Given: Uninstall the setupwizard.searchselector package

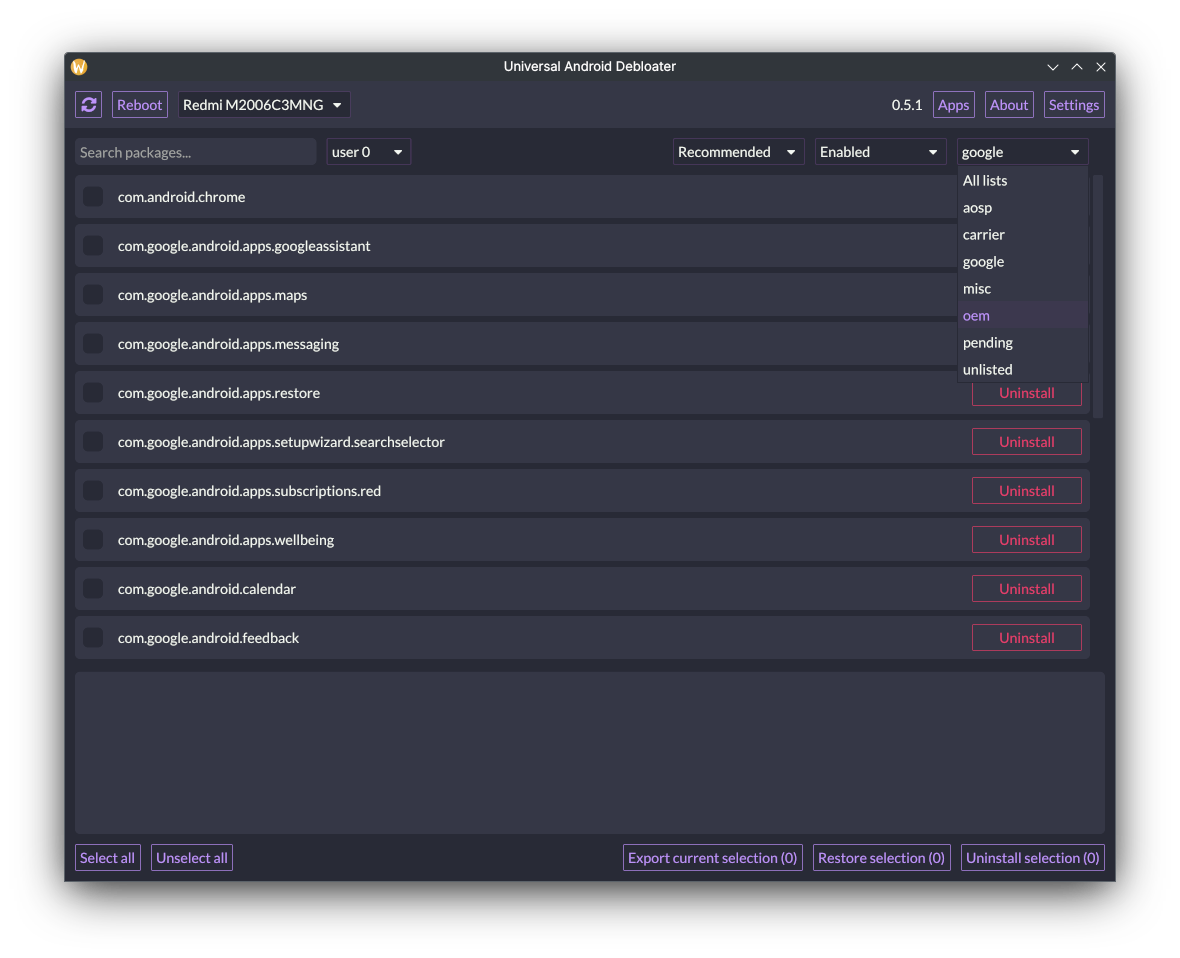Looking at the screenshot, I should (x=1026, y=442).
